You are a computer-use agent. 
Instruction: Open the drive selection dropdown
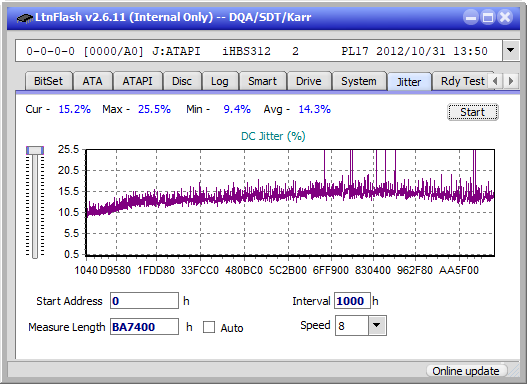[x=511, y=51]
